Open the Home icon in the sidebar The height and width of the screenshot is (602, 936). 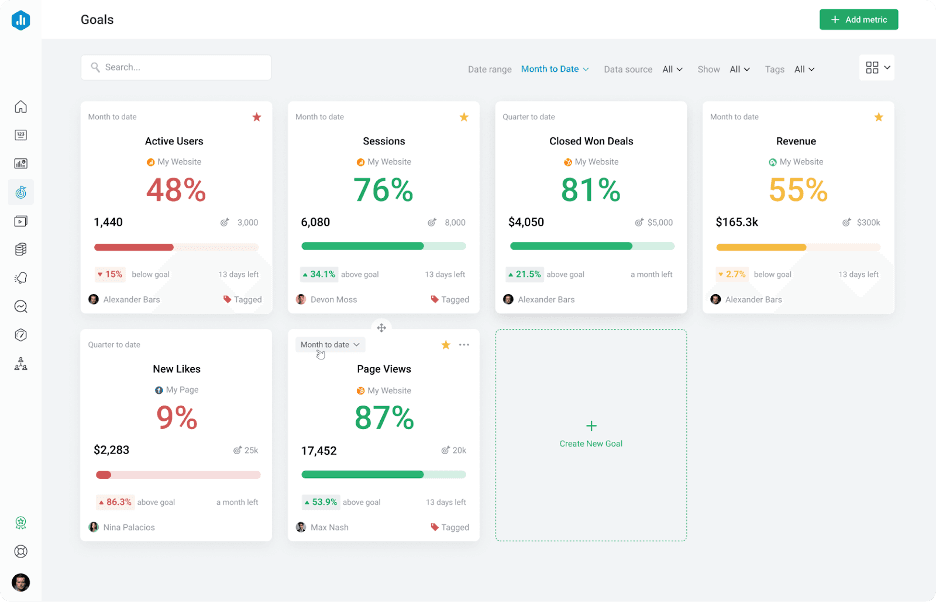[21, 107]
